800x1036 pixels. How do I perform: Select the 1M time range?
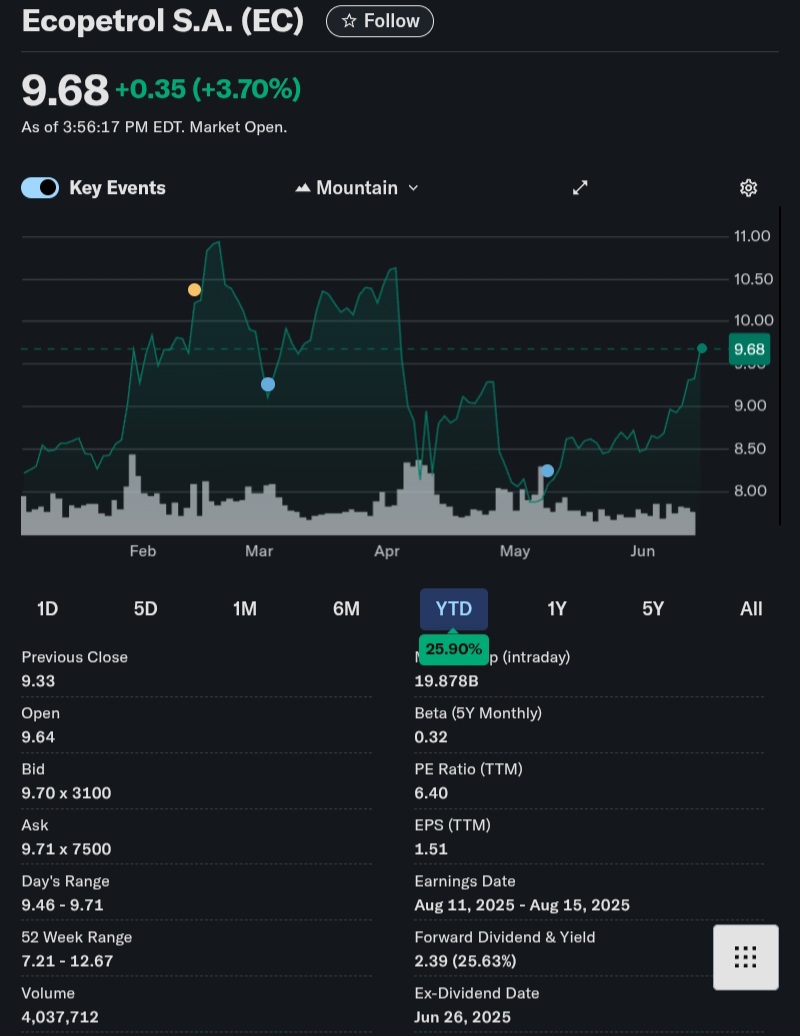click(244, 609)
